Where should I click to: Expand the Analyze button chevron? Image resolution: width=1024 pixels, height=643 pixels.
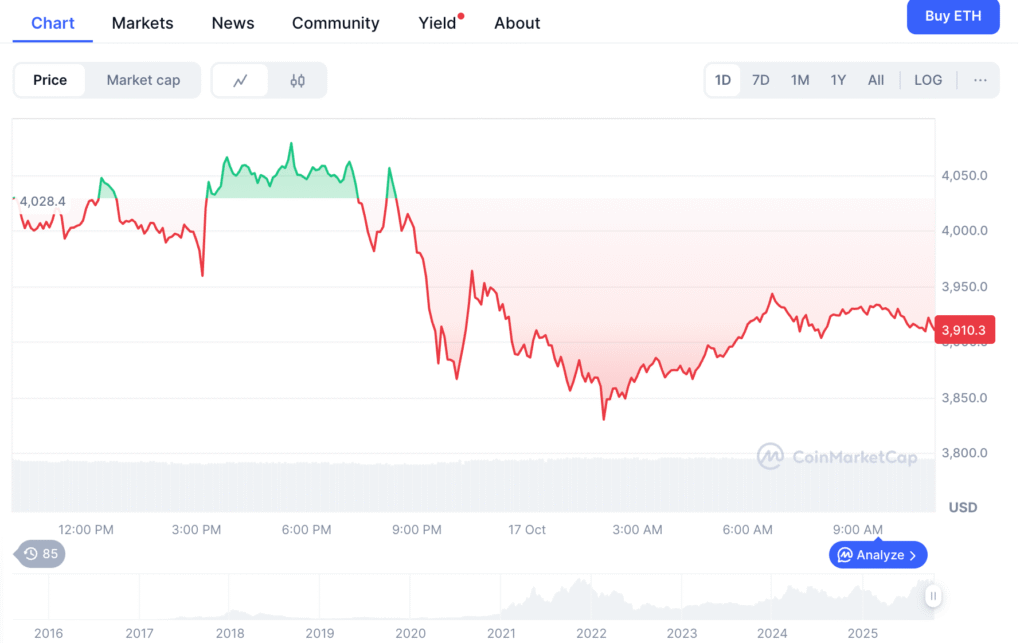click(x=914, y=555)
